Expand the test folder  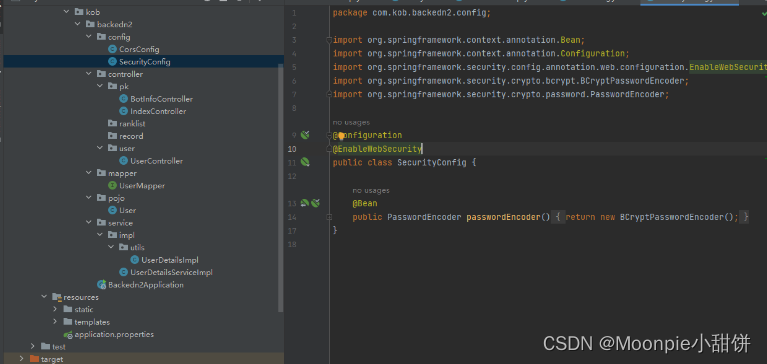point(33,347)
